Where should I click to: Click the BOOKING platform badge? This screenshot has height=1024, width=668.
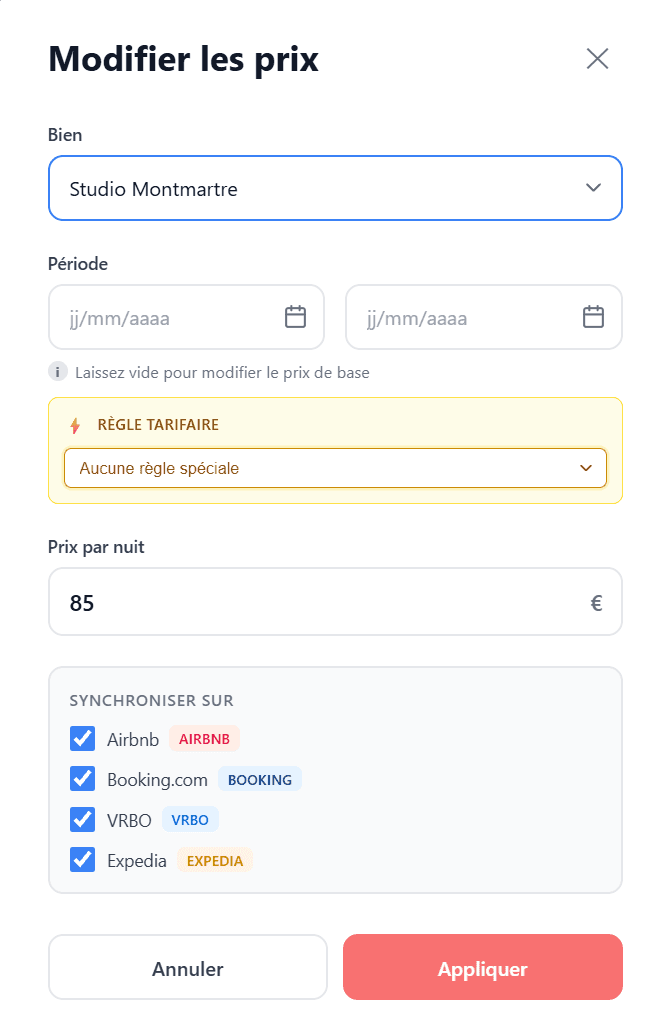pos(259,778)
